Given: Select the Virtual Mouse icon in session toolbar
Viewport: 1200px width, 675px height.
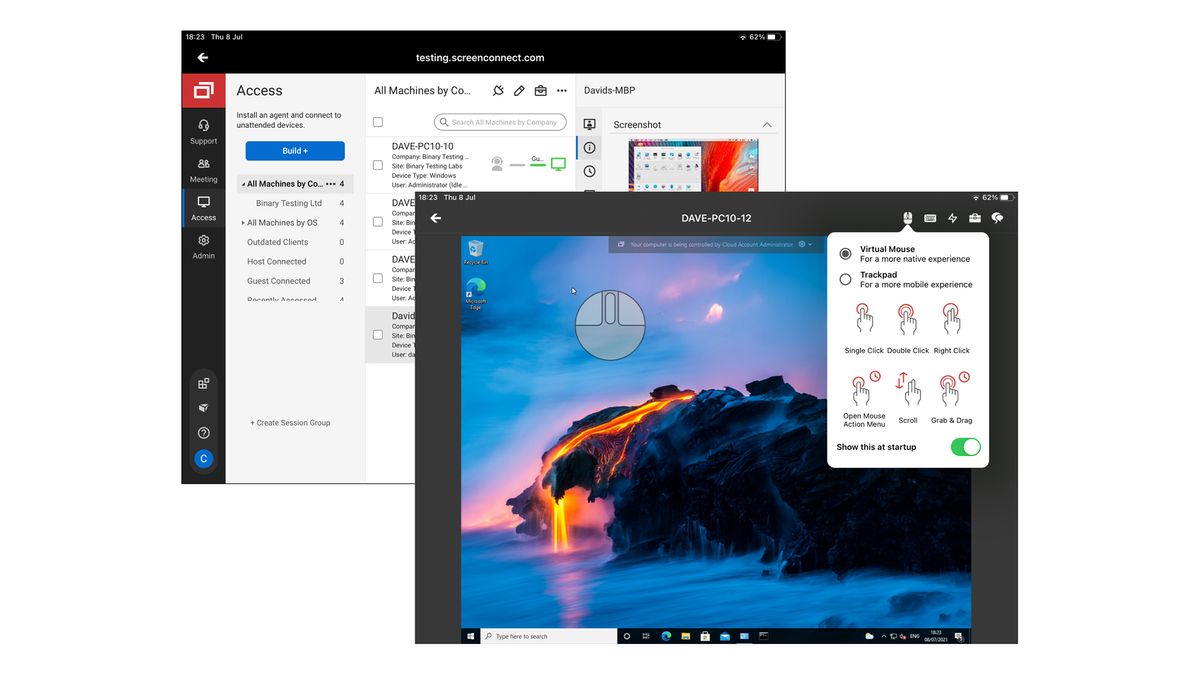Looking at the screenshot, I should (906, 217).
